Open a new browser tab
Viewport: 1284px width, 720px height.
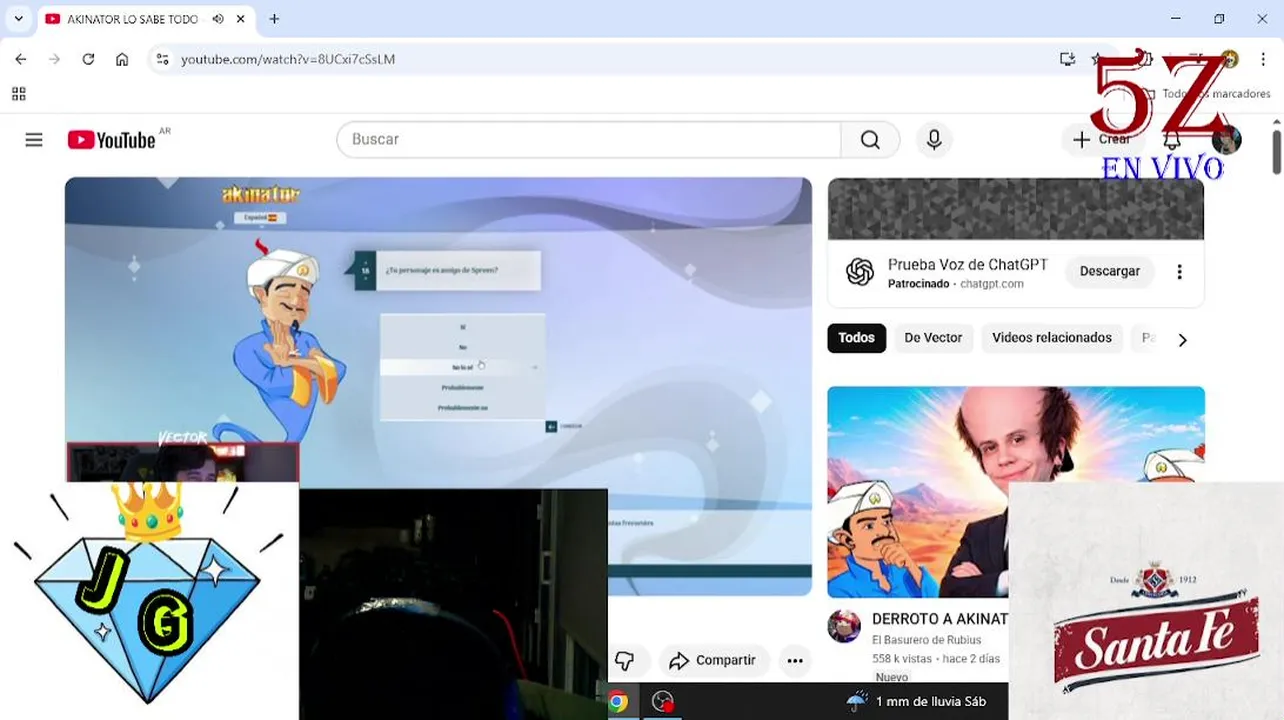[x=274, y=19]
